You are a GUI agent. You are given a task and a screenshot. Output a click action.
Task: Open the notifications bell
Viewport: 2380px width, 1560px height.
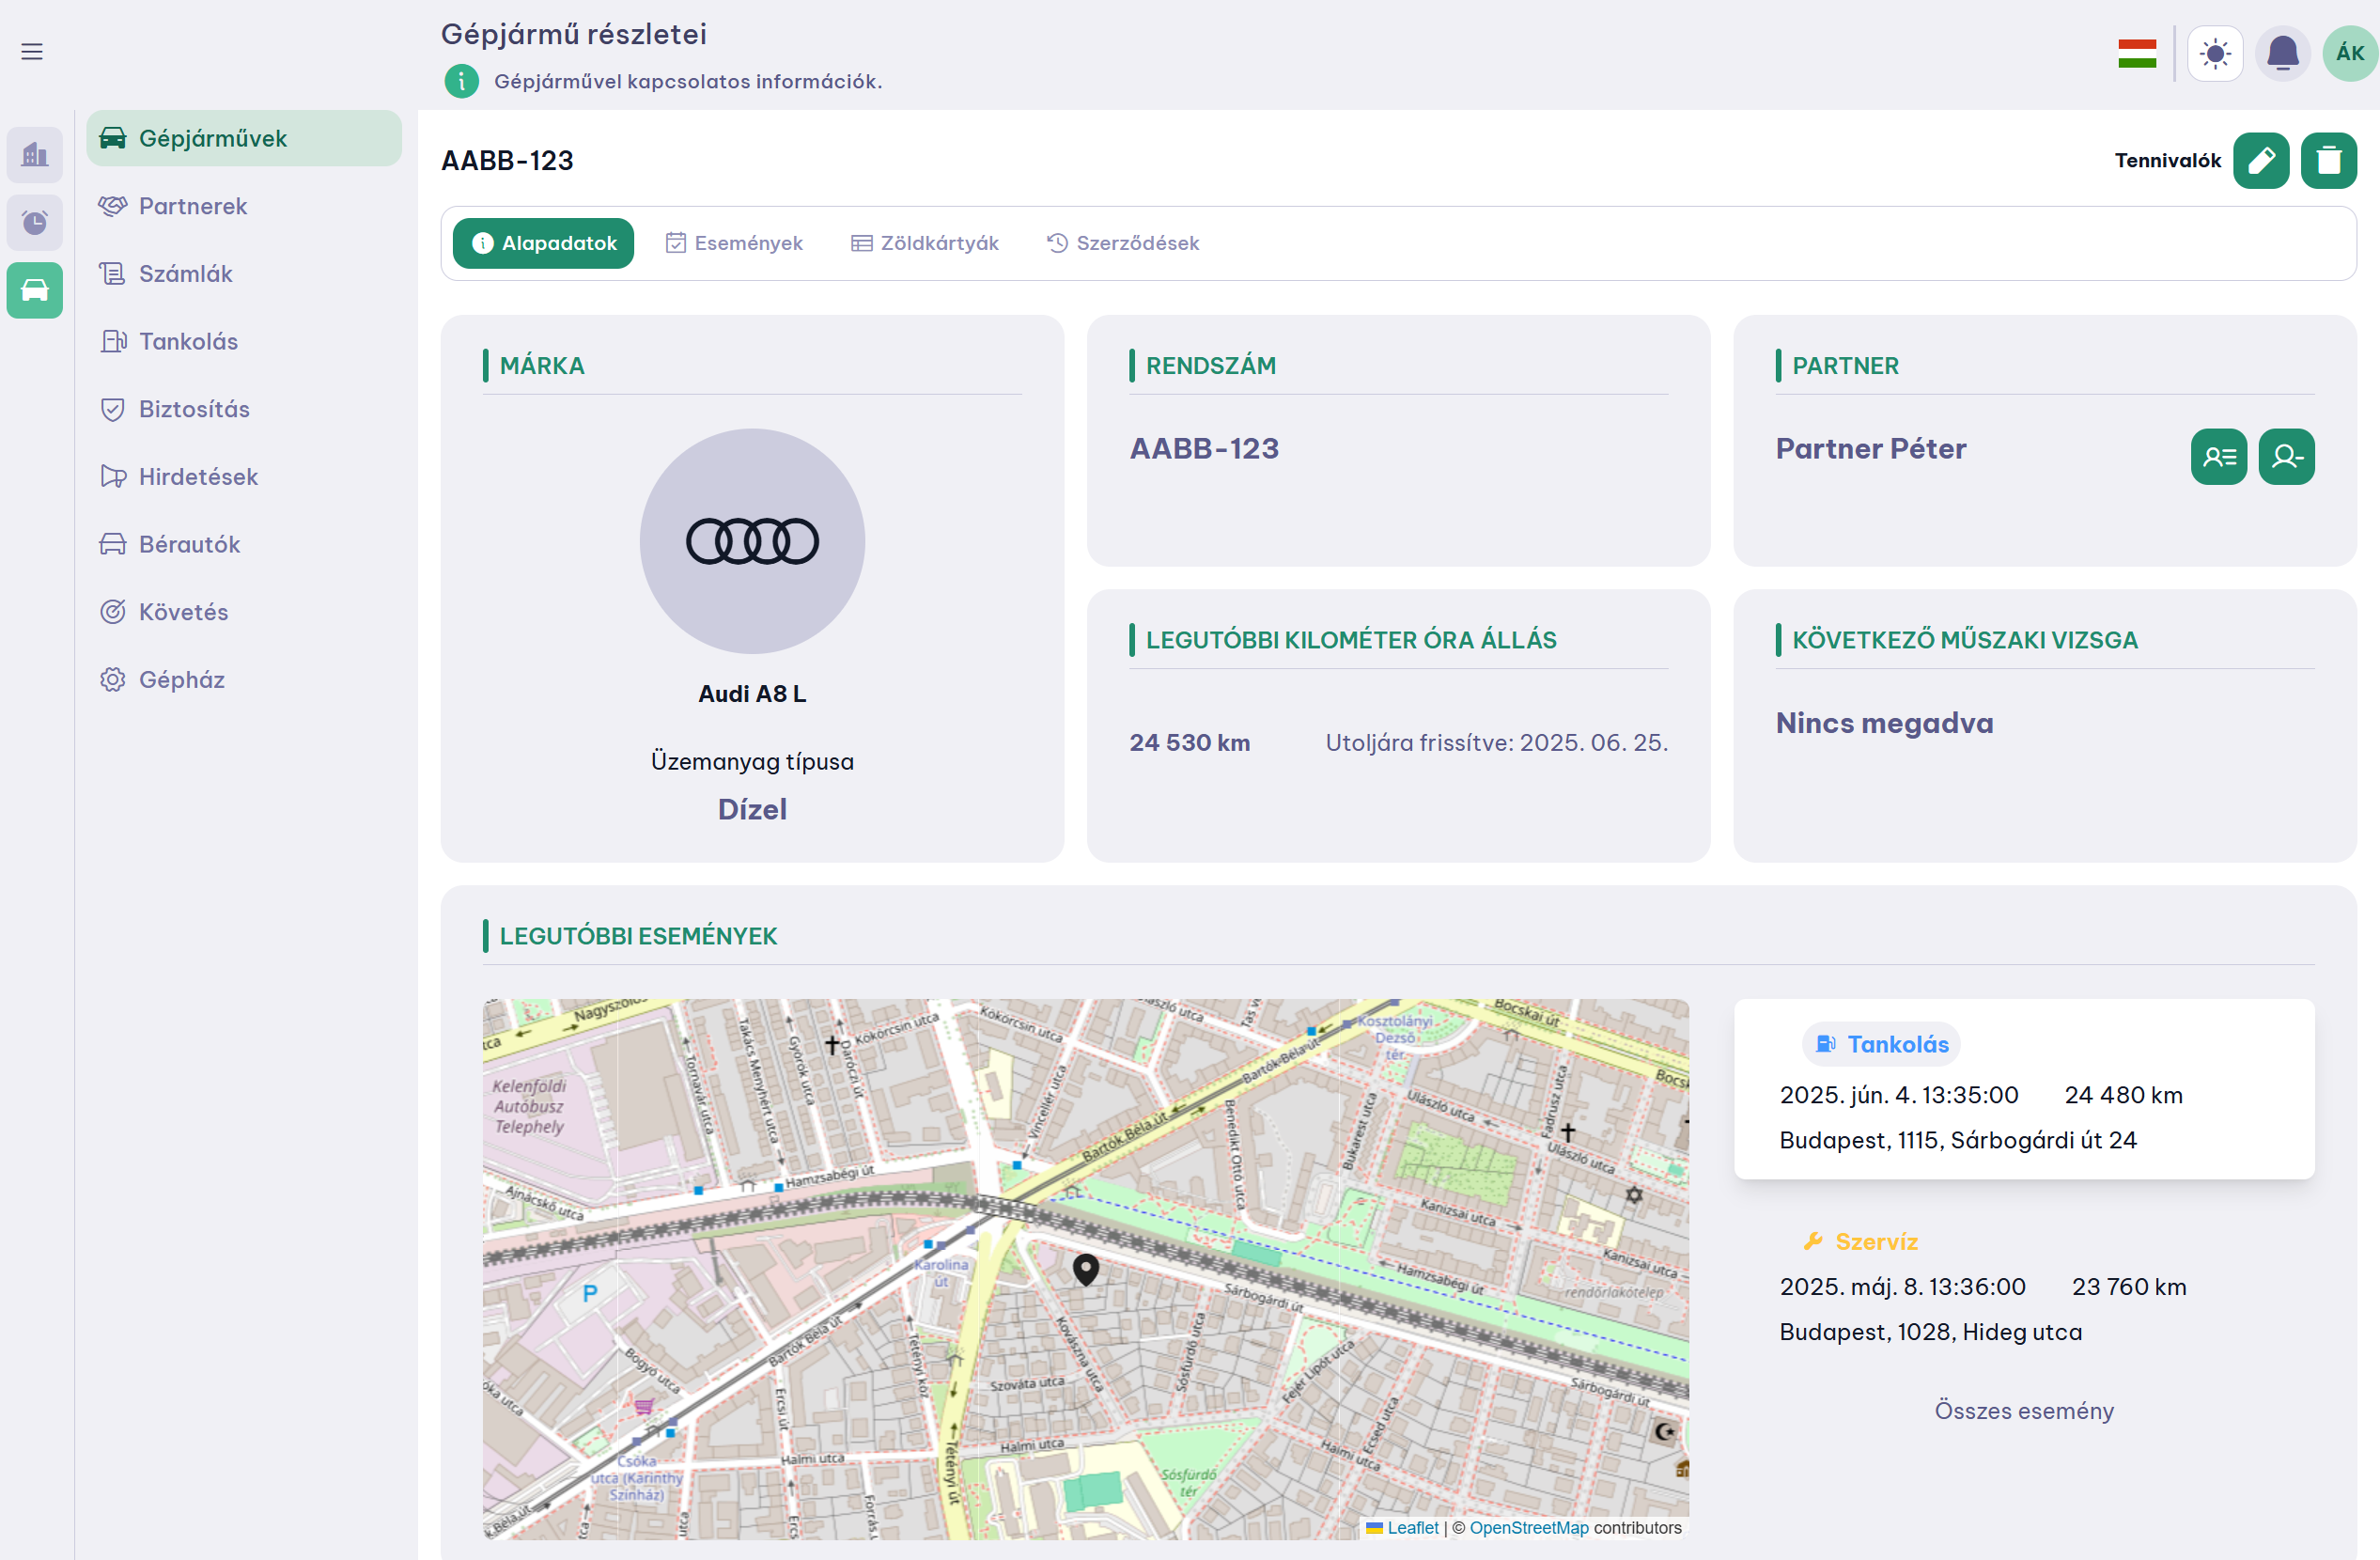2282,53
